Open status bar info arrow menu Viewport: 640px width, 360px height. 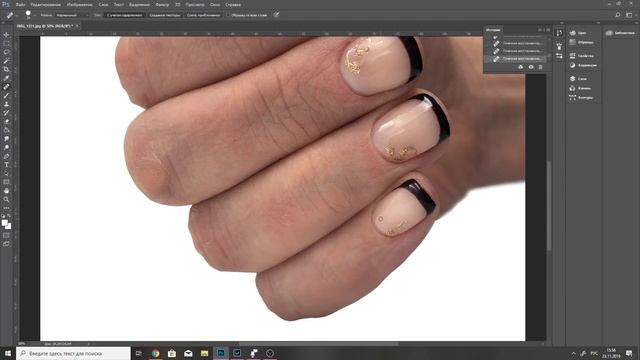pyautogui.click(x=89, y=344)
